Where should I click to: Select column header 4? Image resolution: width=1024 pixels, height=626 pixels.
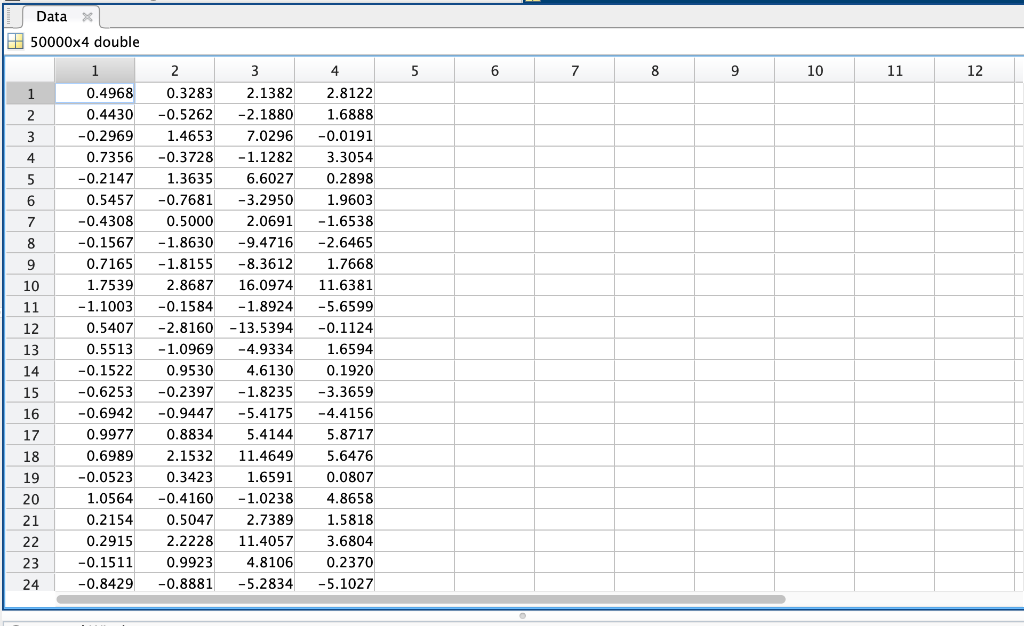pyautogui.click(x=335, y=70)
